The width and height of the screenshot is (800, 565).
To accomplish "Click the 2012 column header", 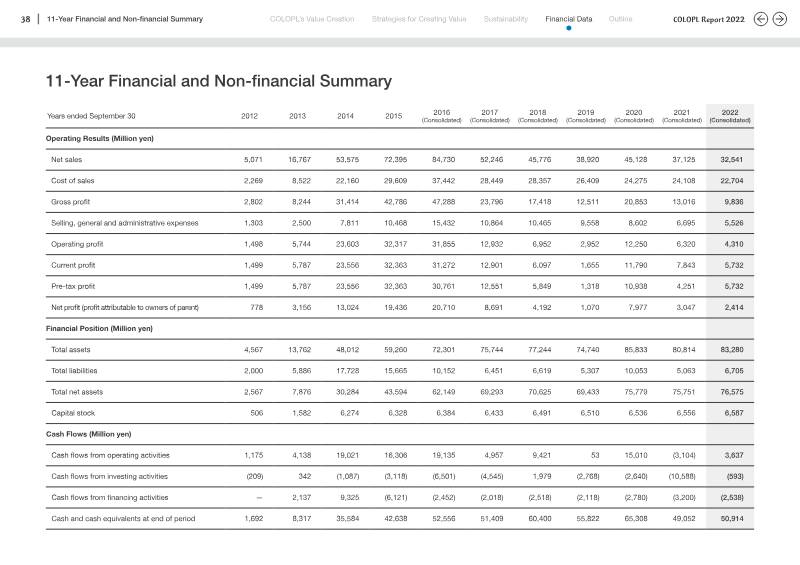I will pos(249,116).
